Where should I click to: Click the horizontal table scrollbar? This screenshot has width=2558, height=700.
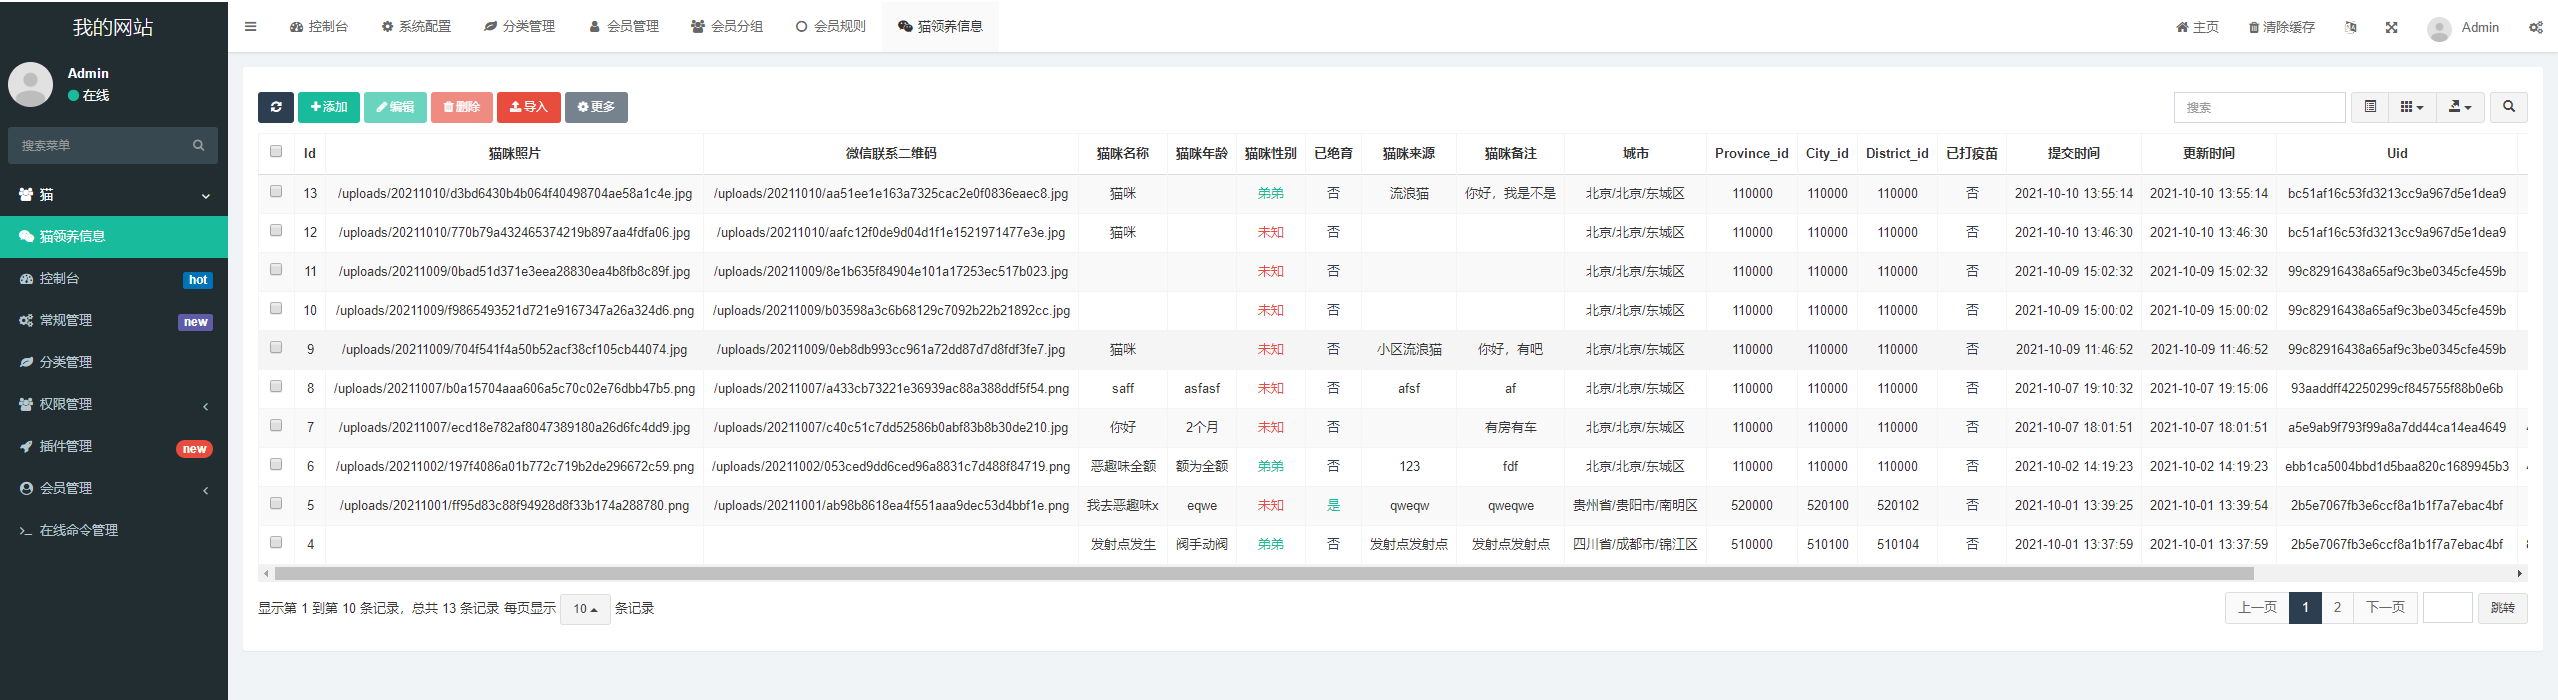(x=1263, y=574)
